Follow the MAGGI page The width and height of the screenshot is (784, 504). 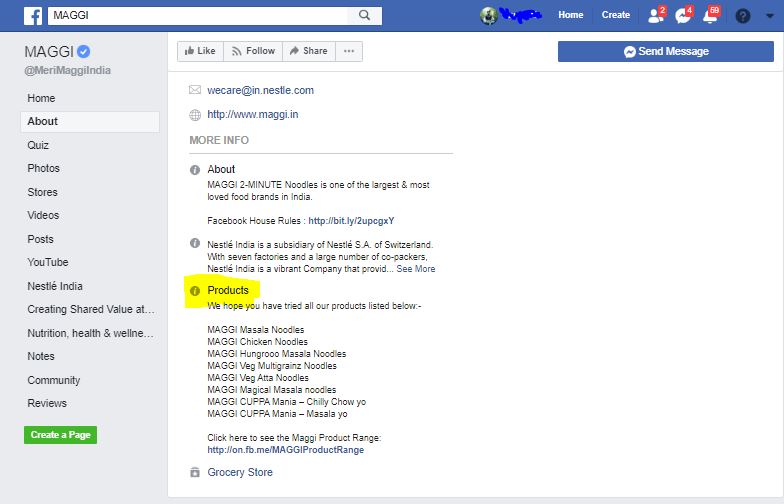pos(251,51)
